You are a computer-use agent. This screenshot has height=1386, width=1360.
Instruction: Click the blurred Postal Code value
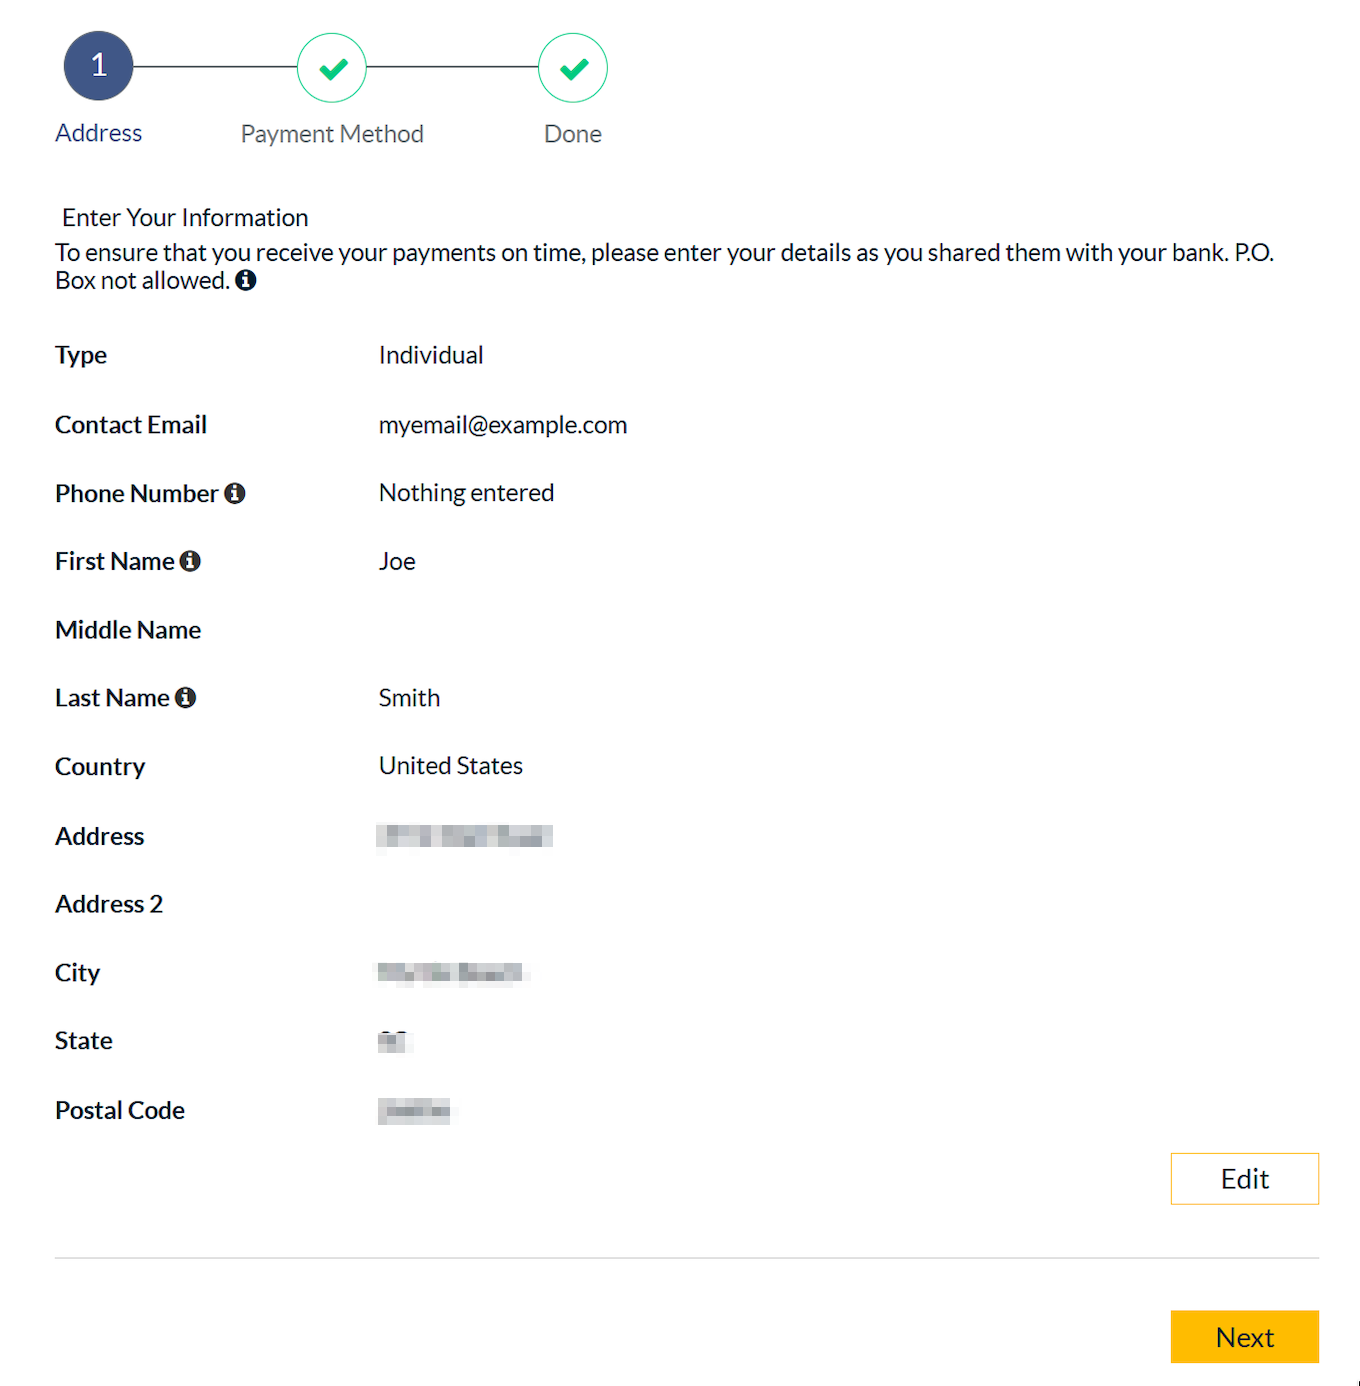pyautogui.click(x=414, y=1110)
